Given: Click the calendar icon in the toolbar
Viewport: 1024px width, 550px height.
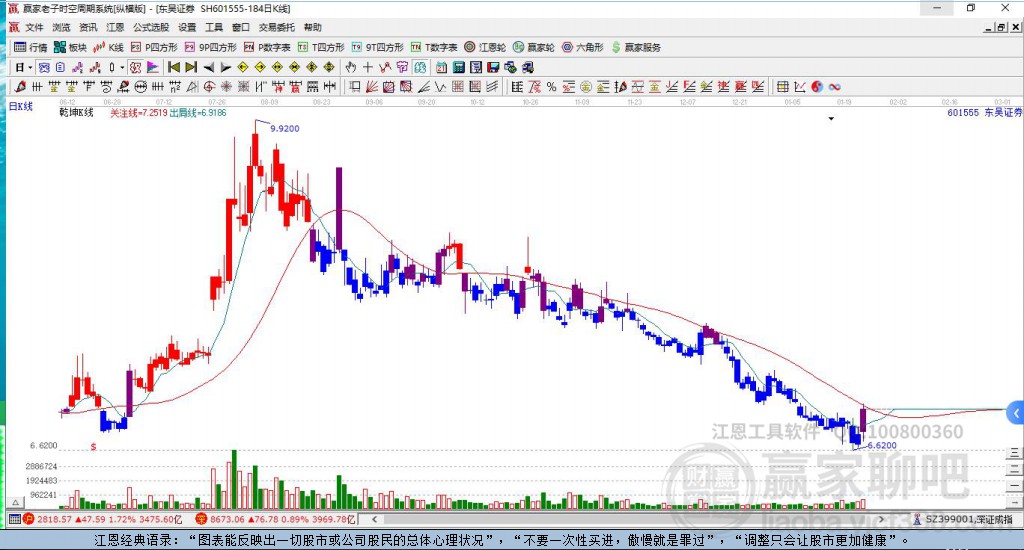Looking at the screenshot, I should [x=441, y=67].
